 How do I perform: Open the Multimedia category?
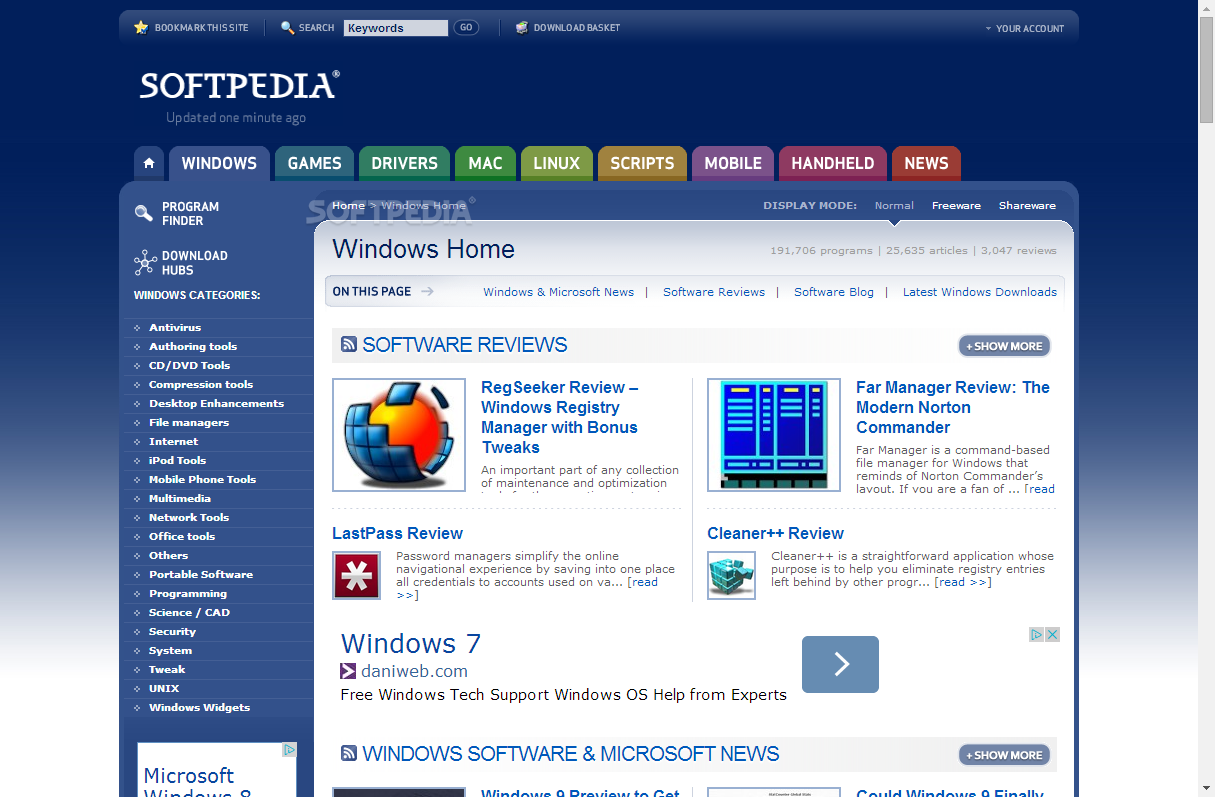(x=180, y=498)
